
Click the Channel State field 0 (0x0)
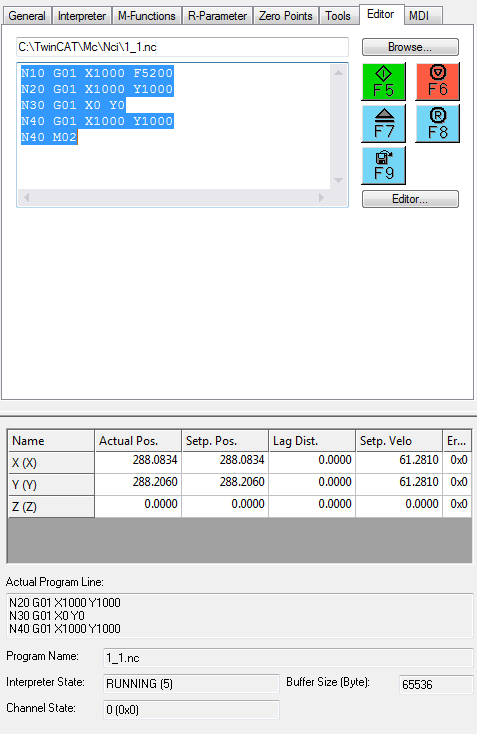pos(191,710)
